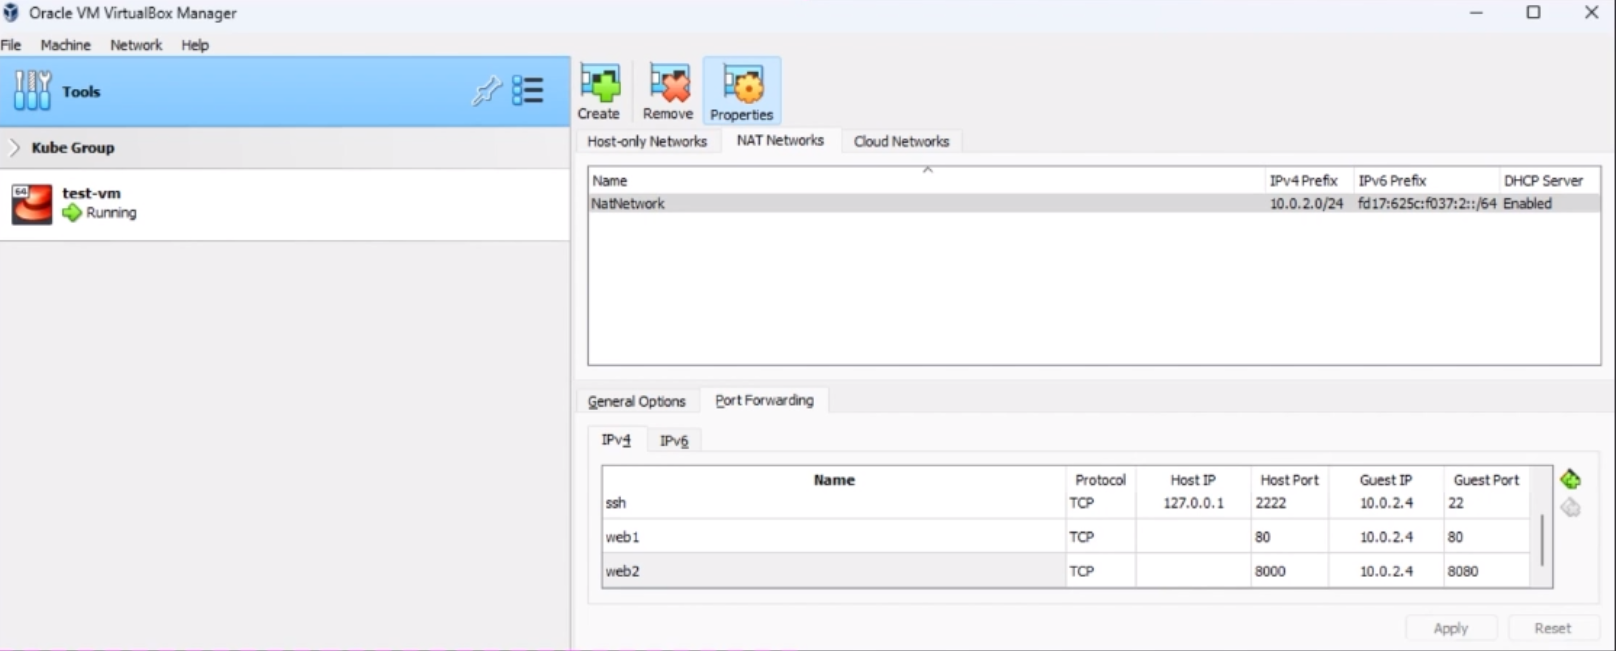Viewport: 1616px width, 651px height.
Task: Expand the Kube Group
Action: (x=14, y=147)
